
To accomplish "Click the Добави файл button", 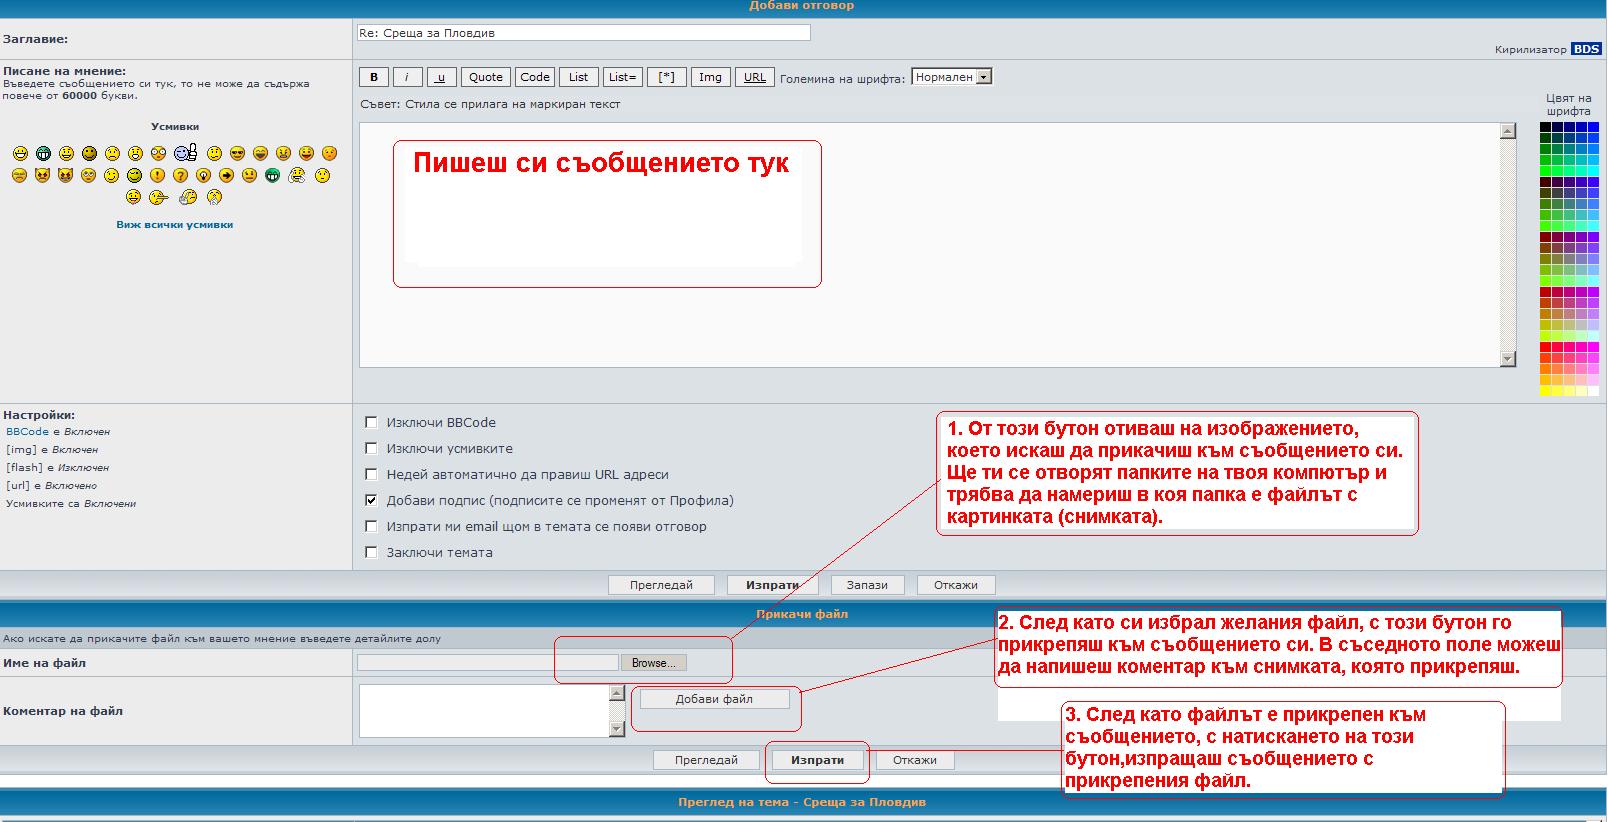I will point(714,699).
